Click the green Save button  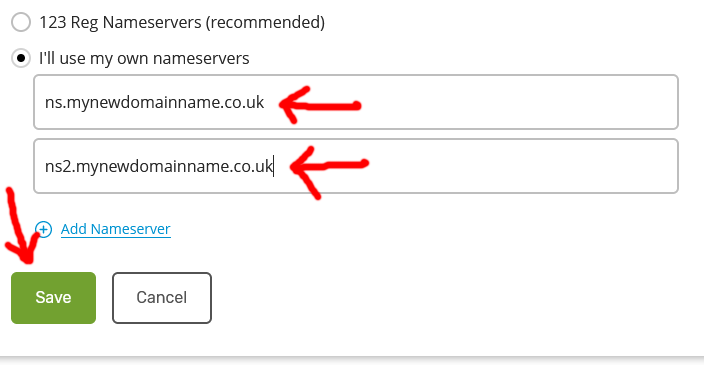53,298
